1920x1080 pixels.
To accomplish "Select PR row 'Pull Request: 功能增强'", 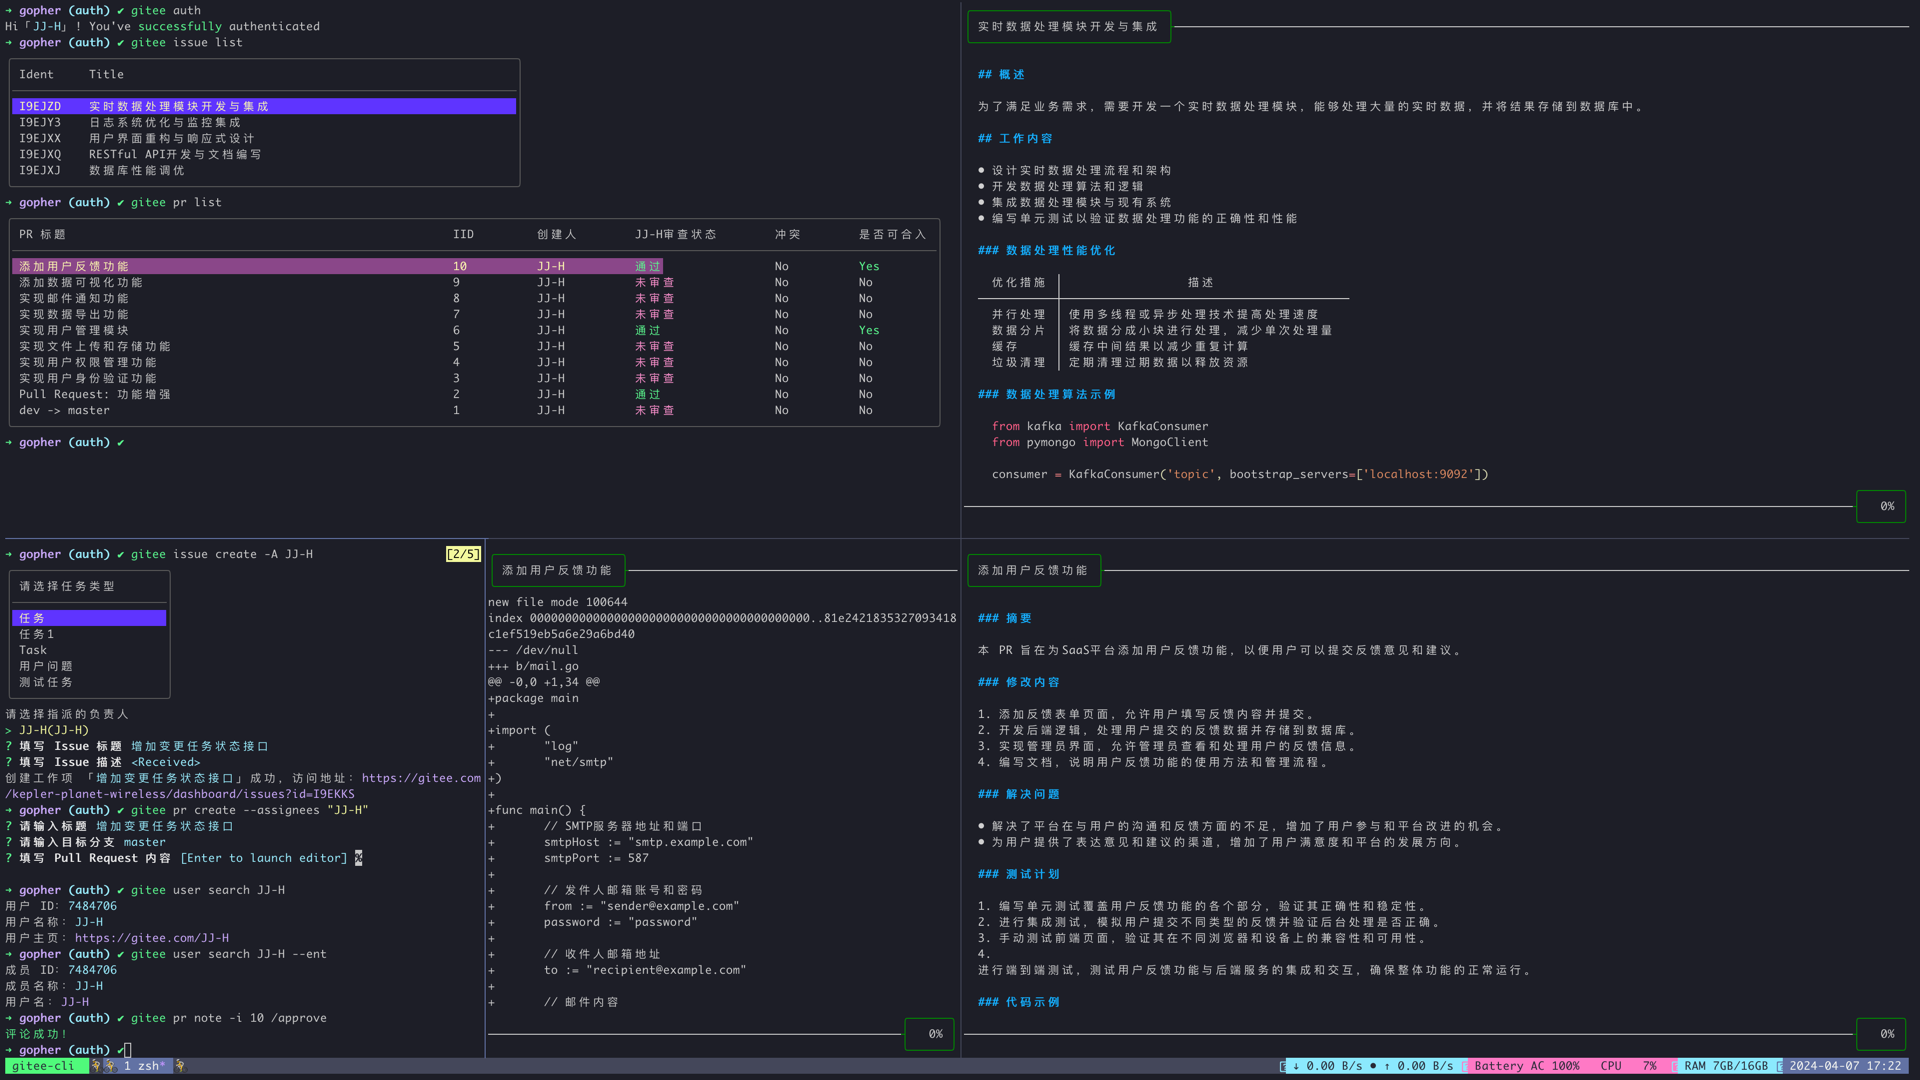I will point(474,394).
